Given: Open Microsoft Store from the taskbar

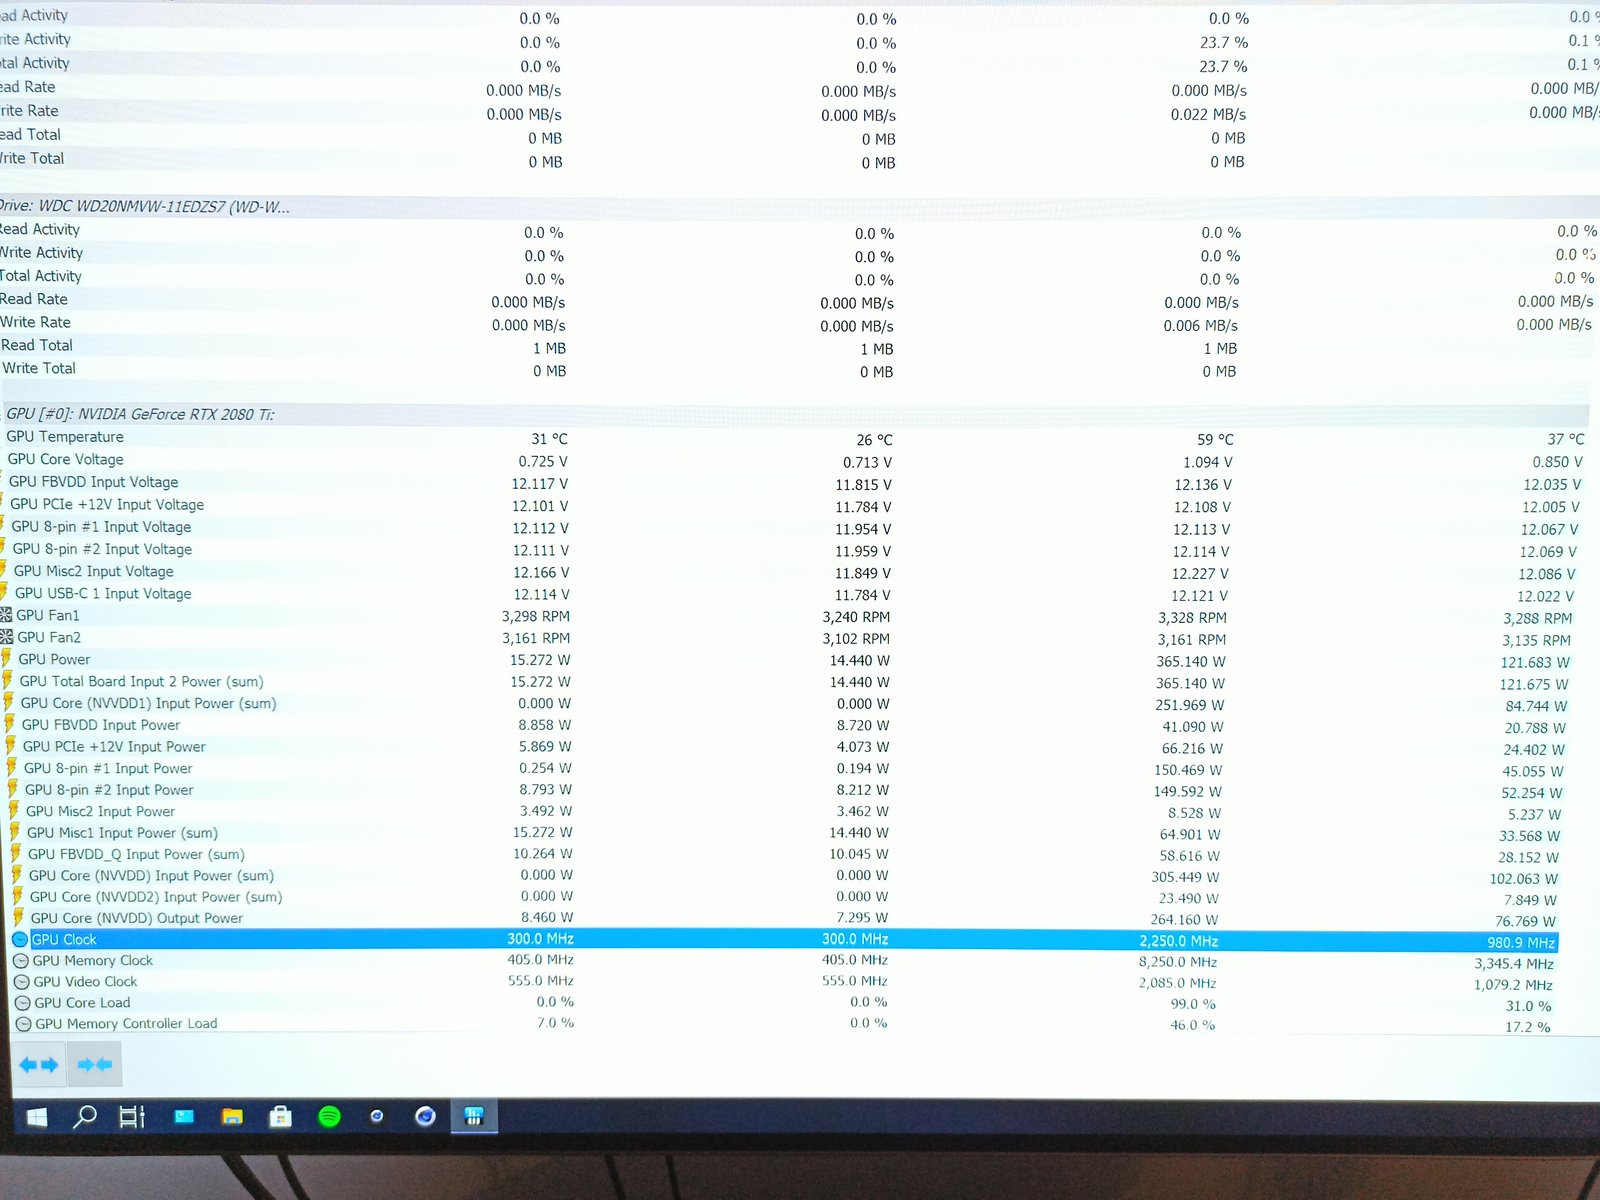Looking at the screenshot, I should click(x=281, y=1117).
